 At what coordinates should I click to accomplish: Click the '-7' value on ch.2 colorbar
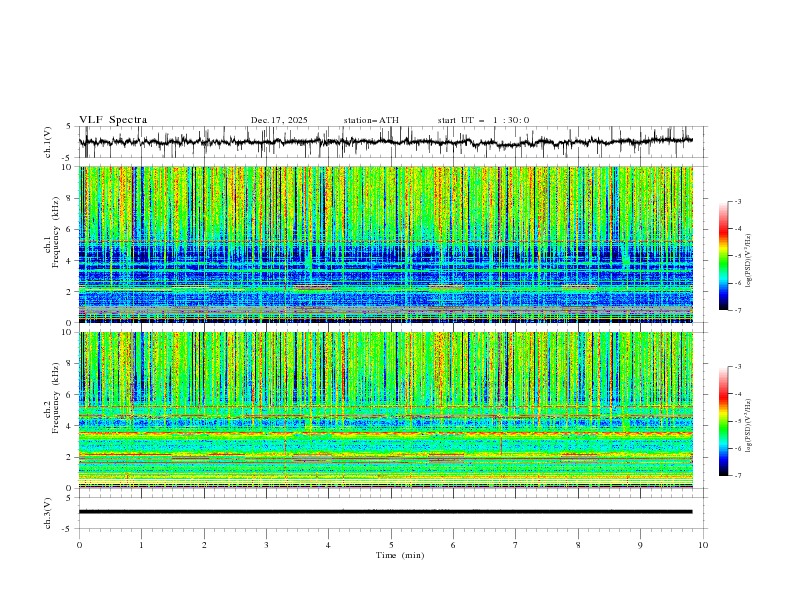pos(737,476)
